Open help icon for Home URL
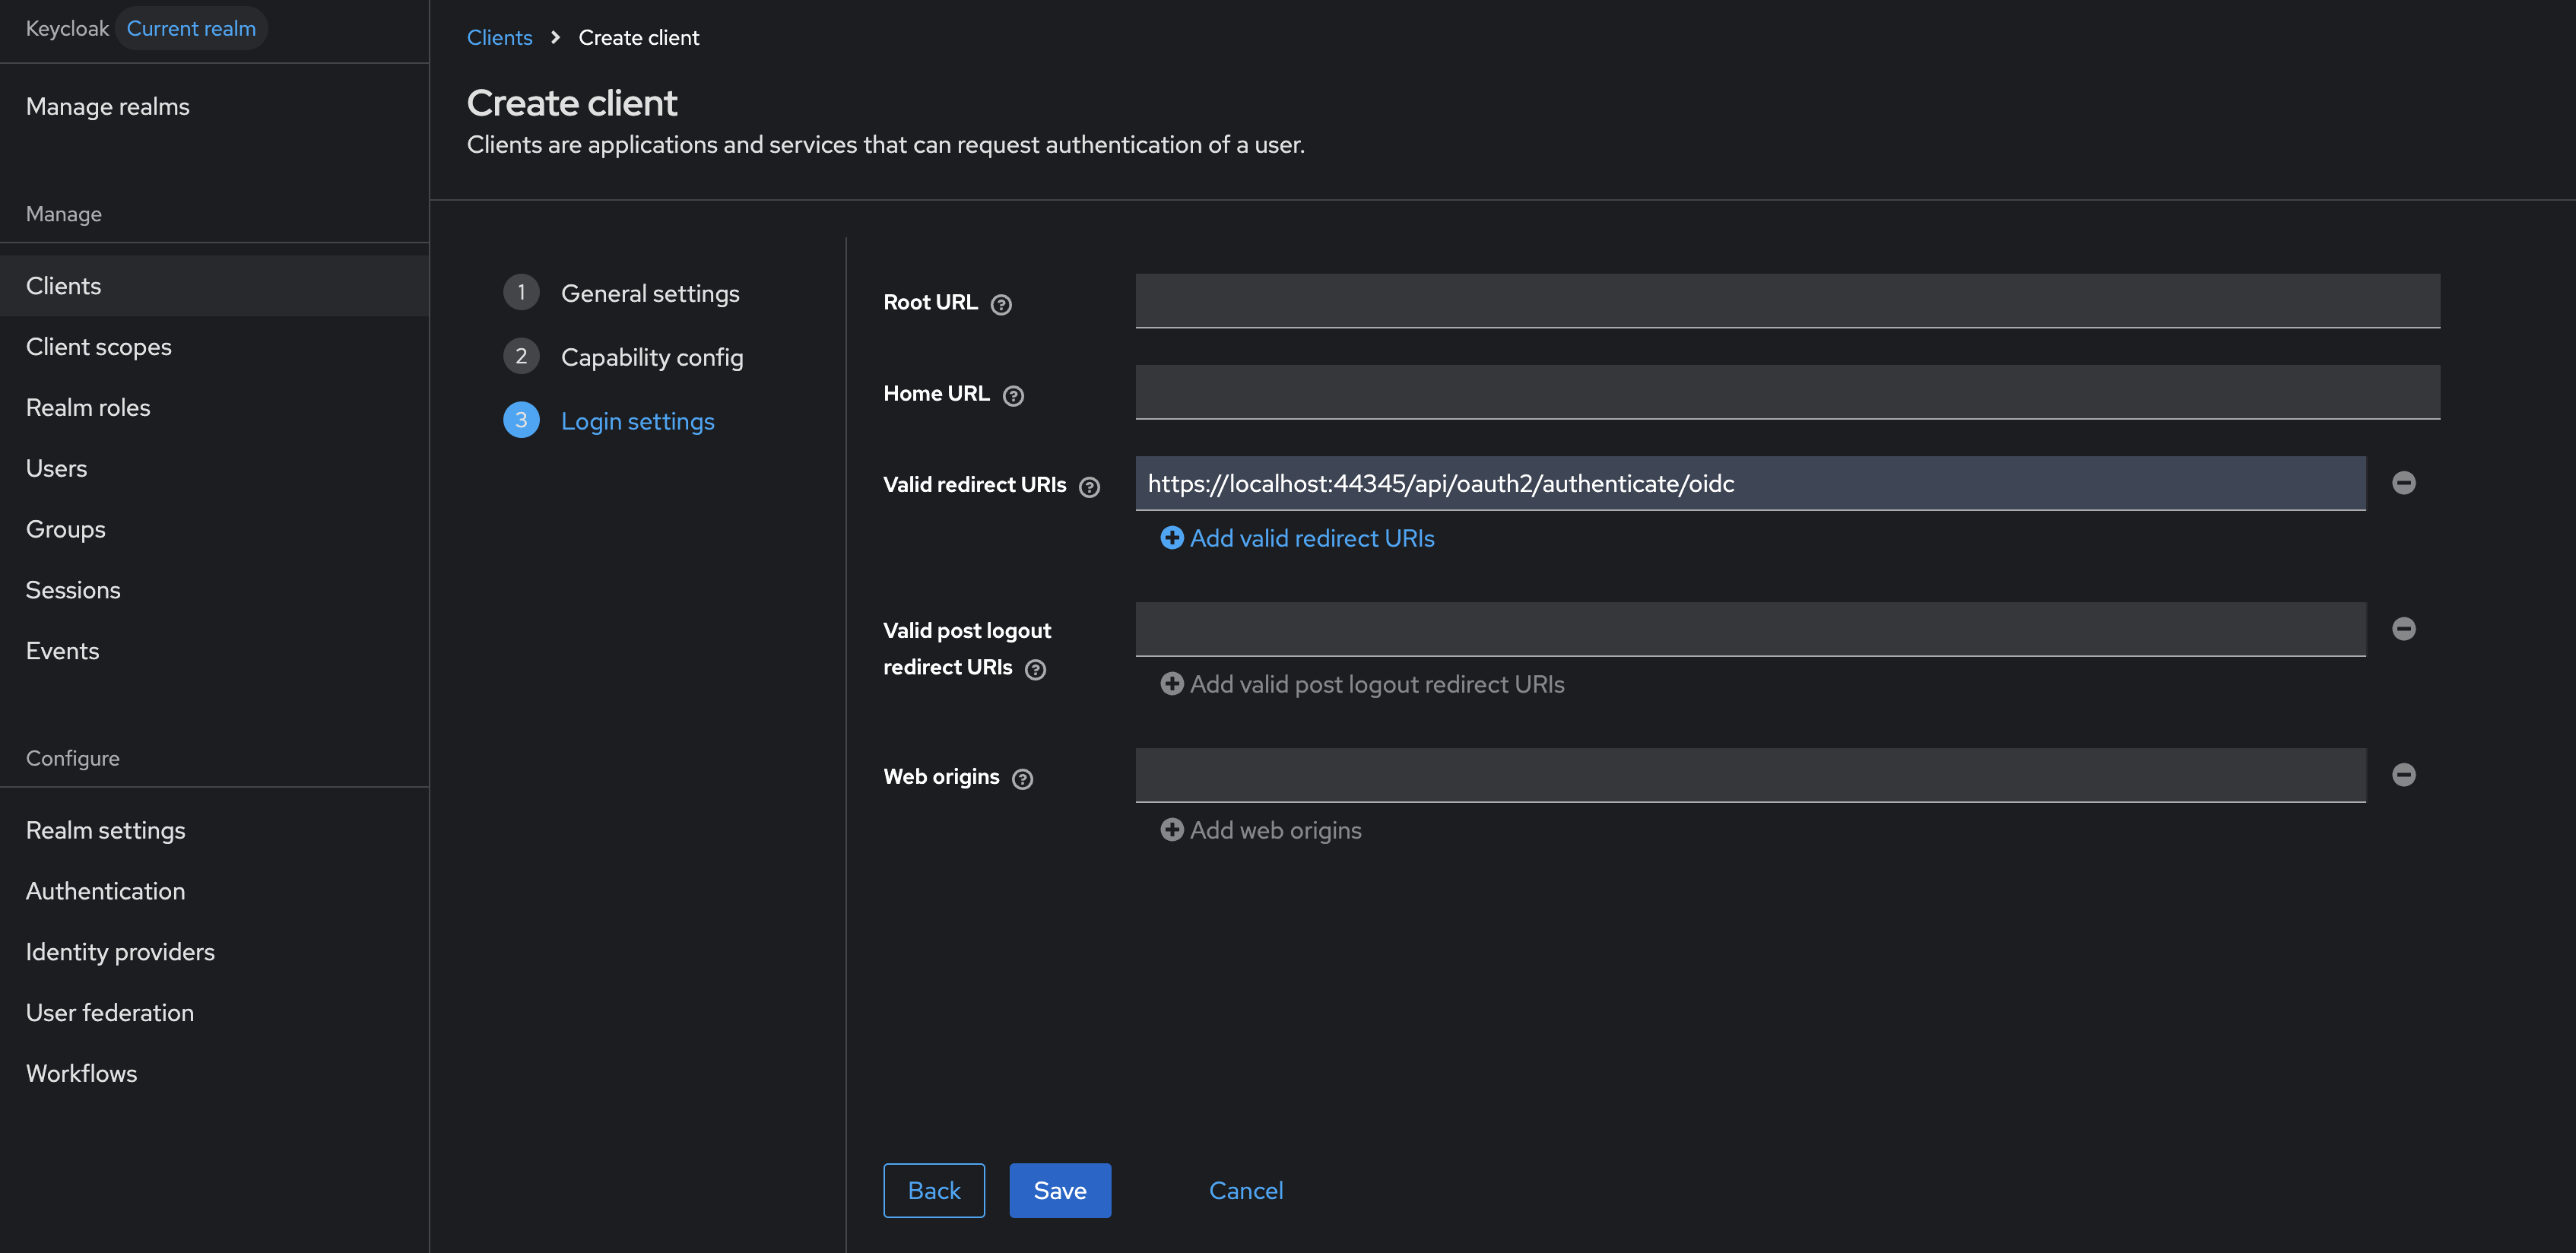Viewport: 2576px width, 1253px height. click(1013, 395)
